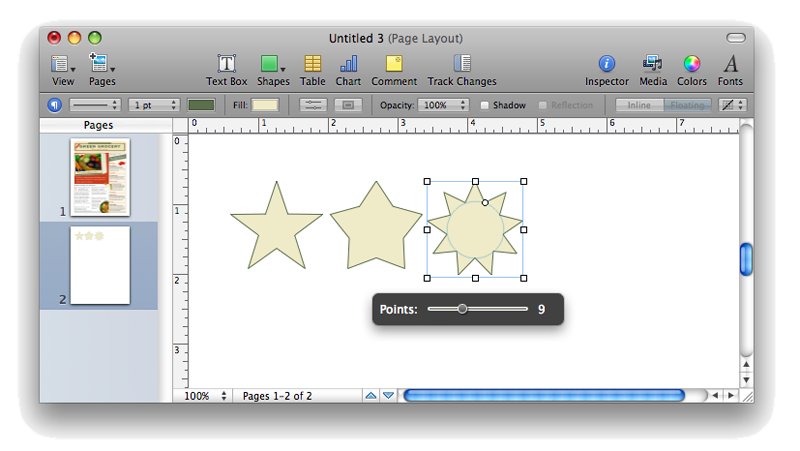Toggle the Shadow checkbox

point(484,105)
